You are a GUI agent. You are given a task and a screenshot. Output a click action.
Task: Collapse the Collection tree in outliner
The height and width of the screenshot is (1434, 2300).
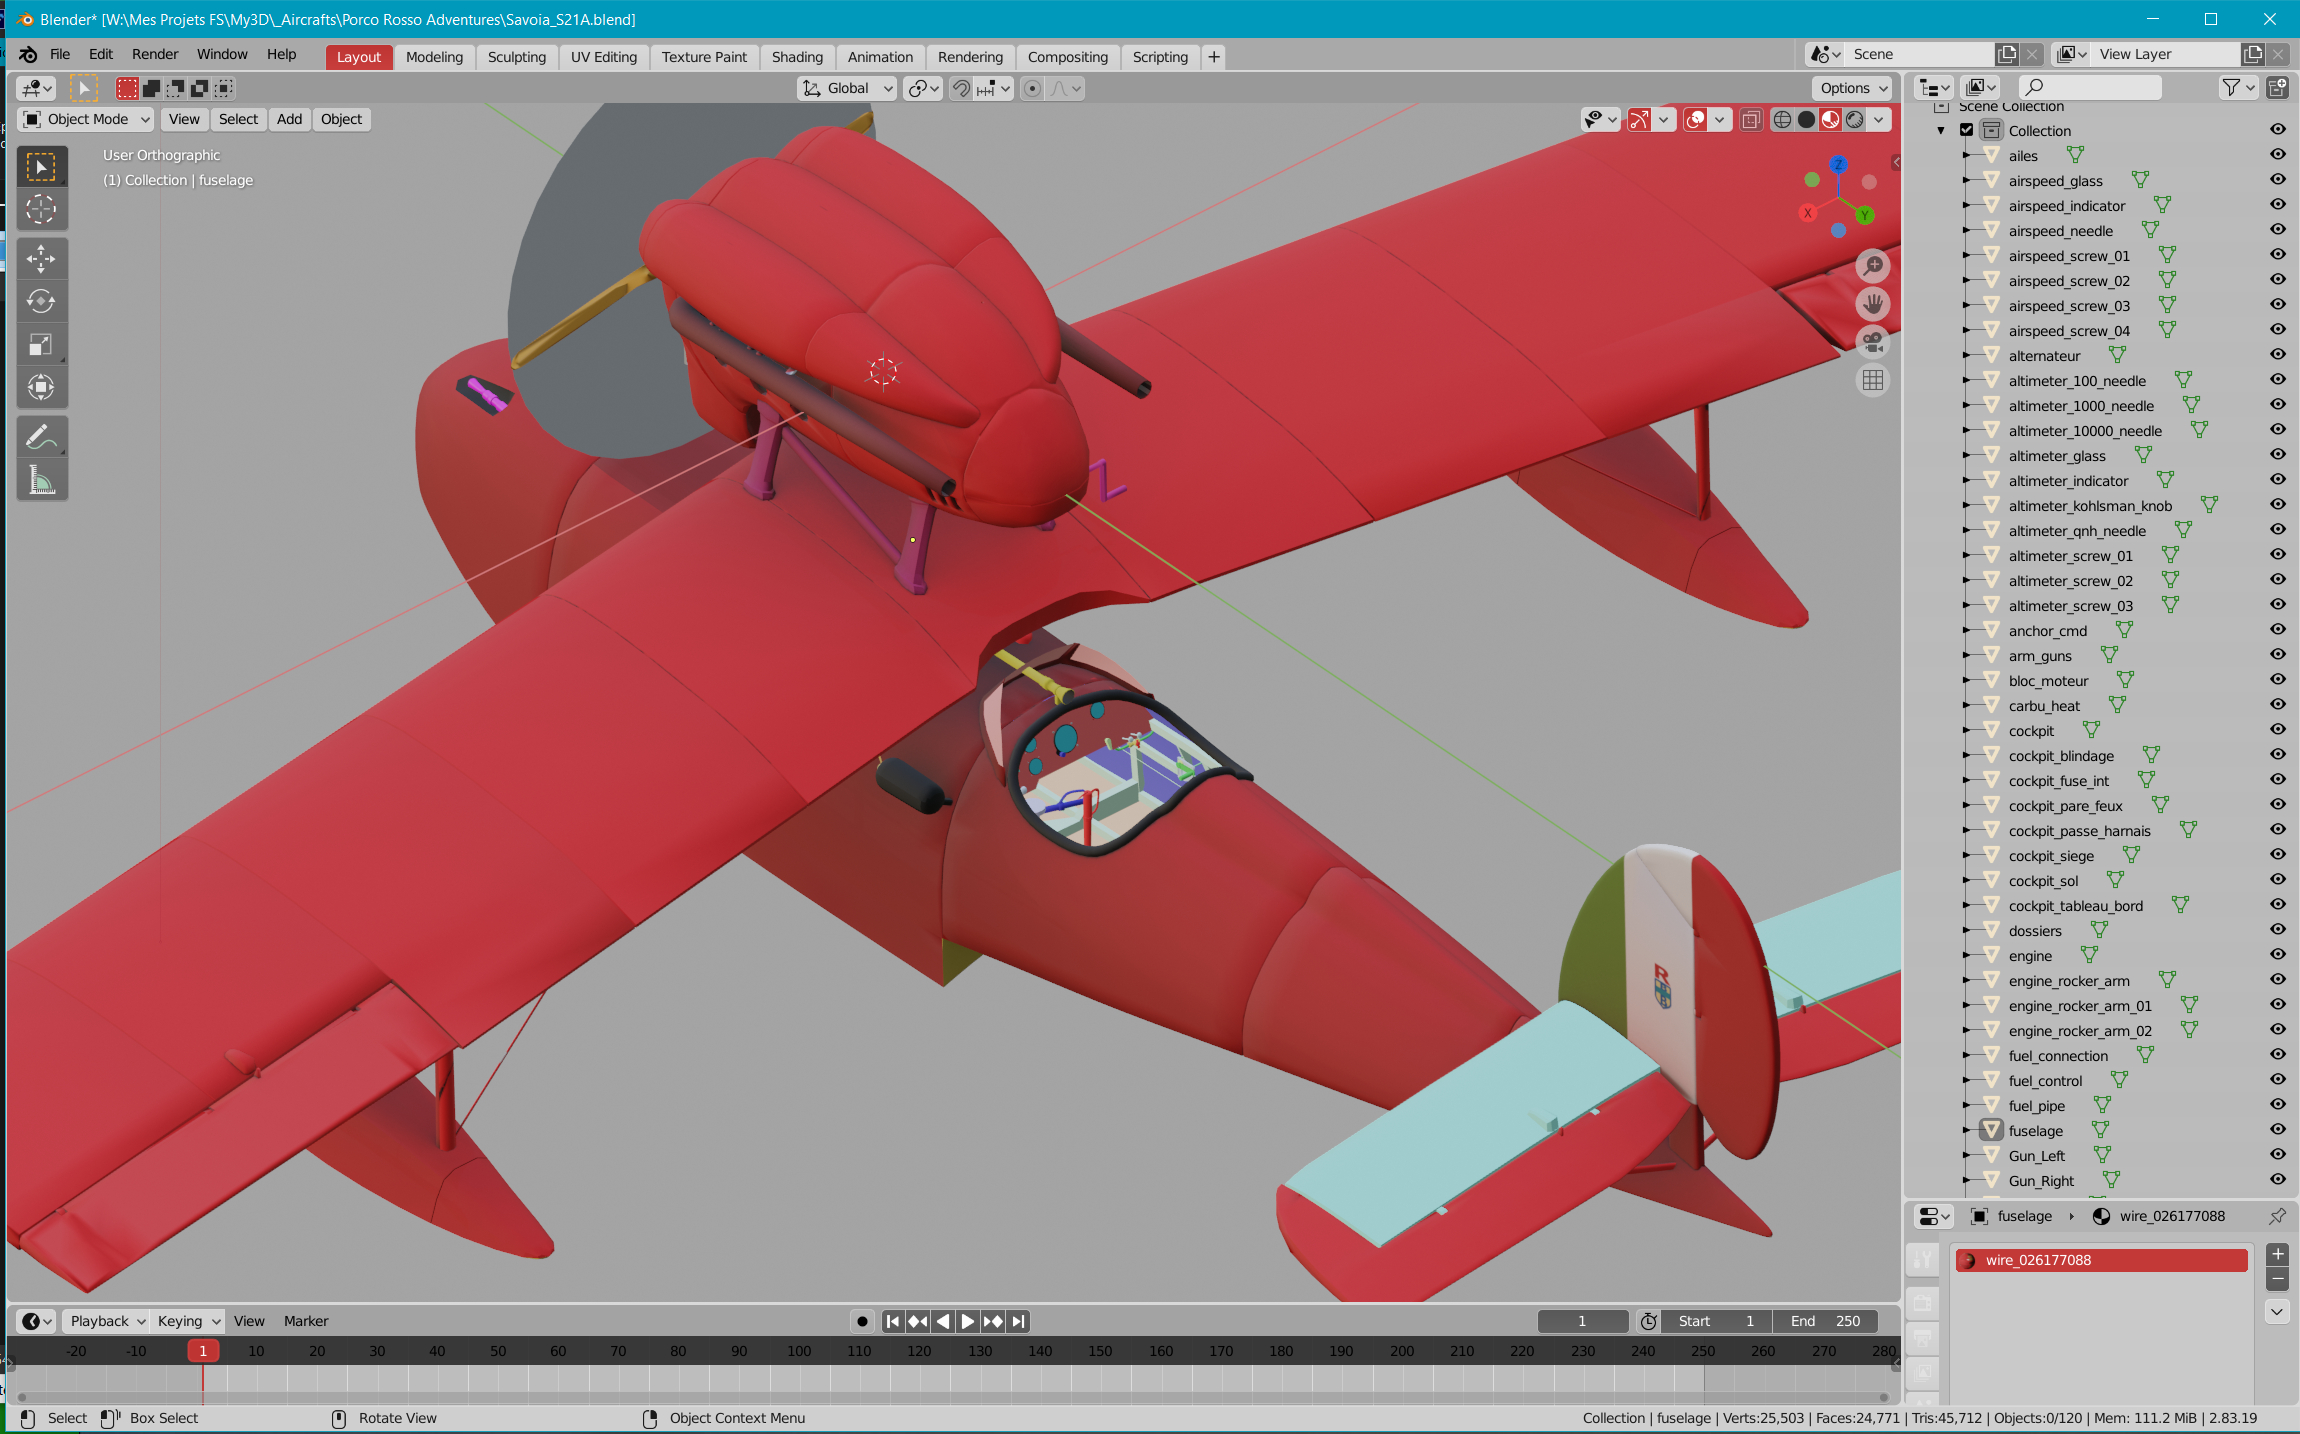point(1941,130)
